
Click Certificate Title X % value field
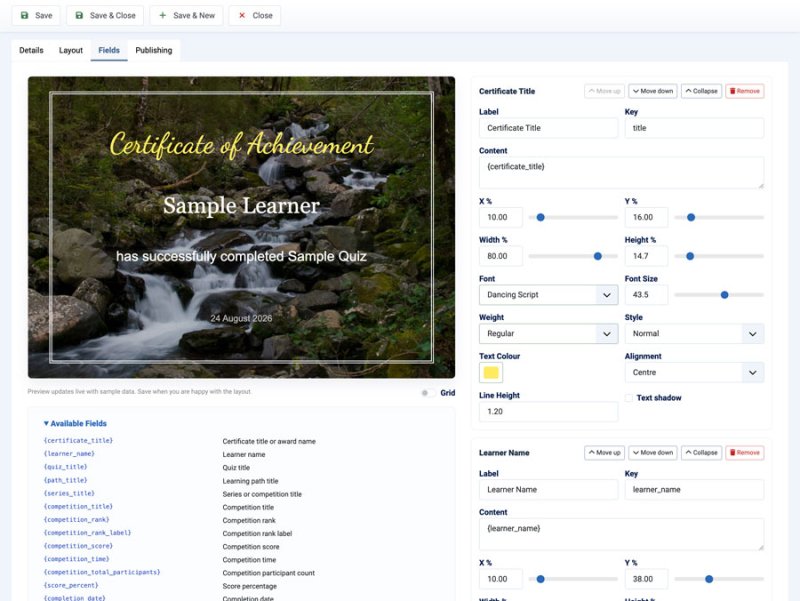(501, 217)
